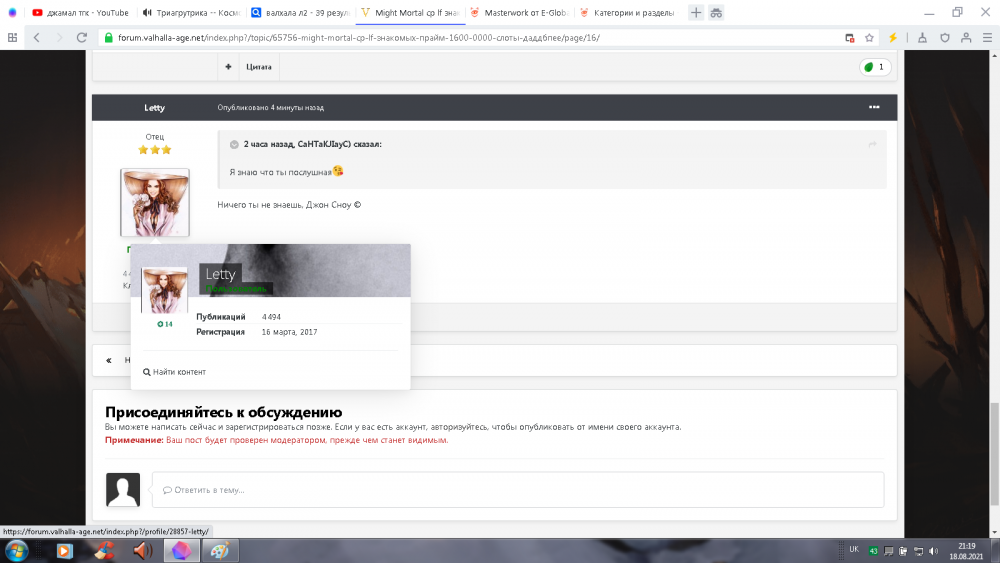This screenshot has height=563, width=1000.
Task: Open a new browser tab
Action: (696, 13)
